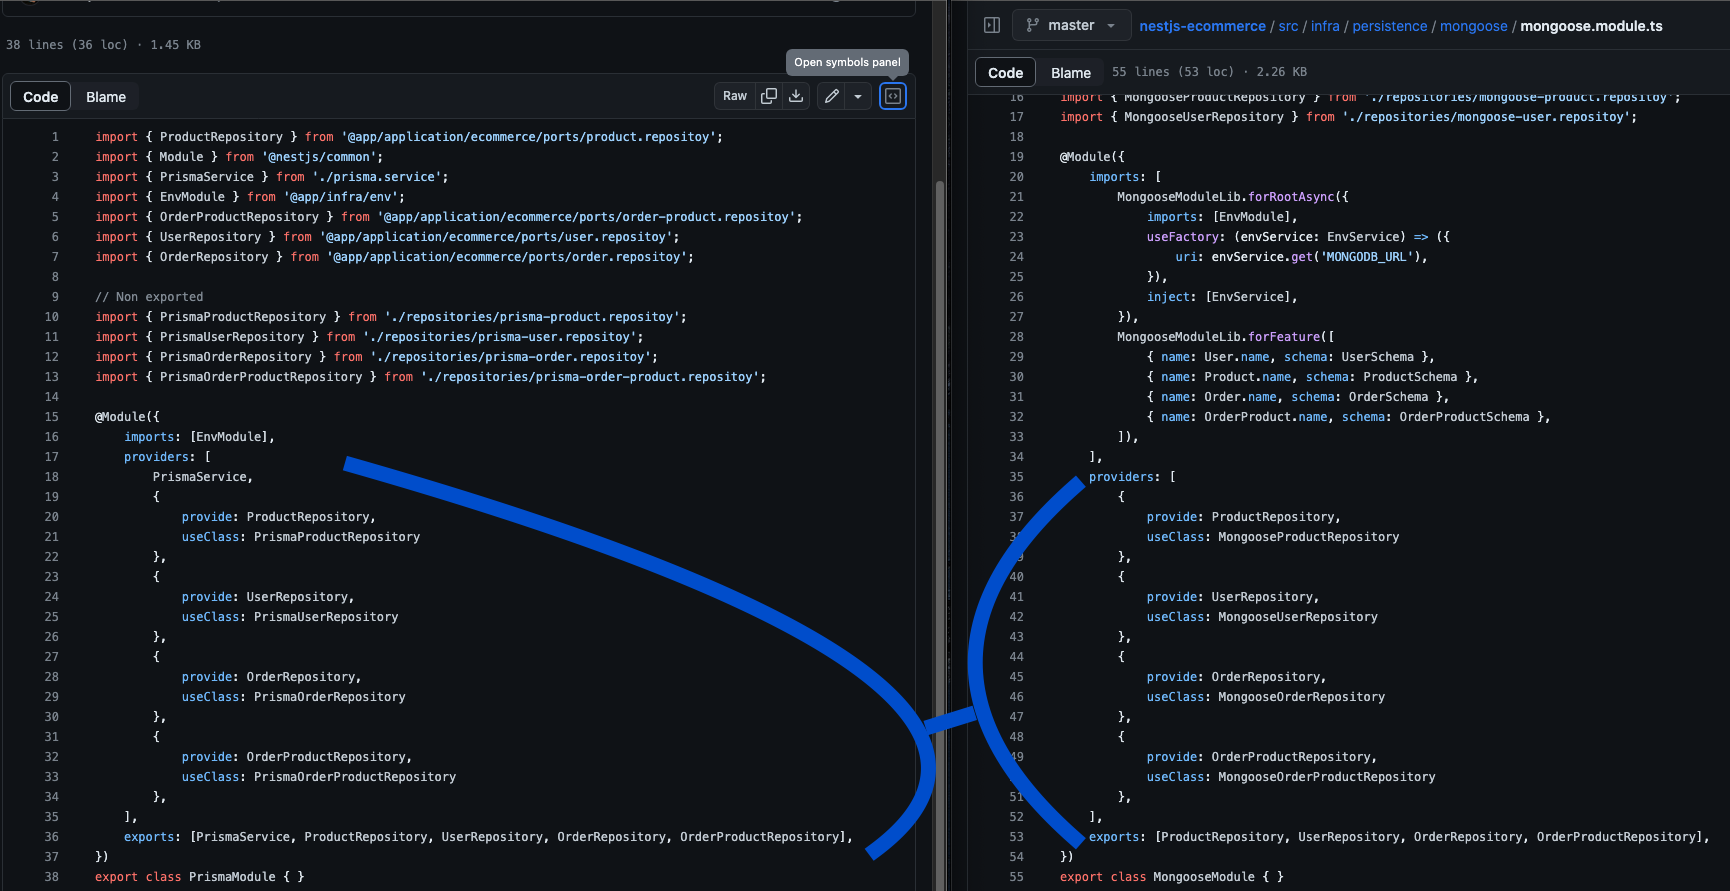Click exports line 36 in PrismaModule

tap(488, 837)
